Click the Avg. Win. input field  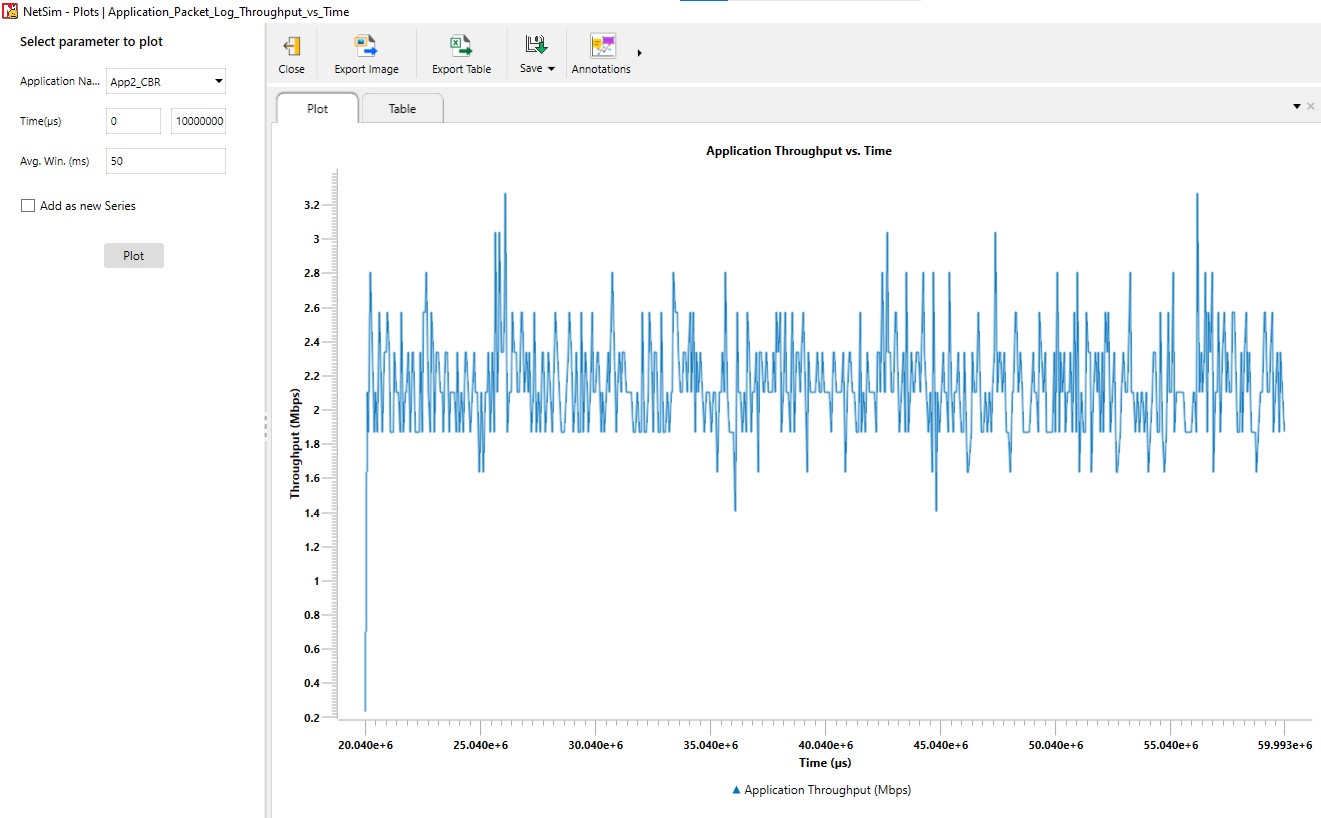click(x=166, y=161)
